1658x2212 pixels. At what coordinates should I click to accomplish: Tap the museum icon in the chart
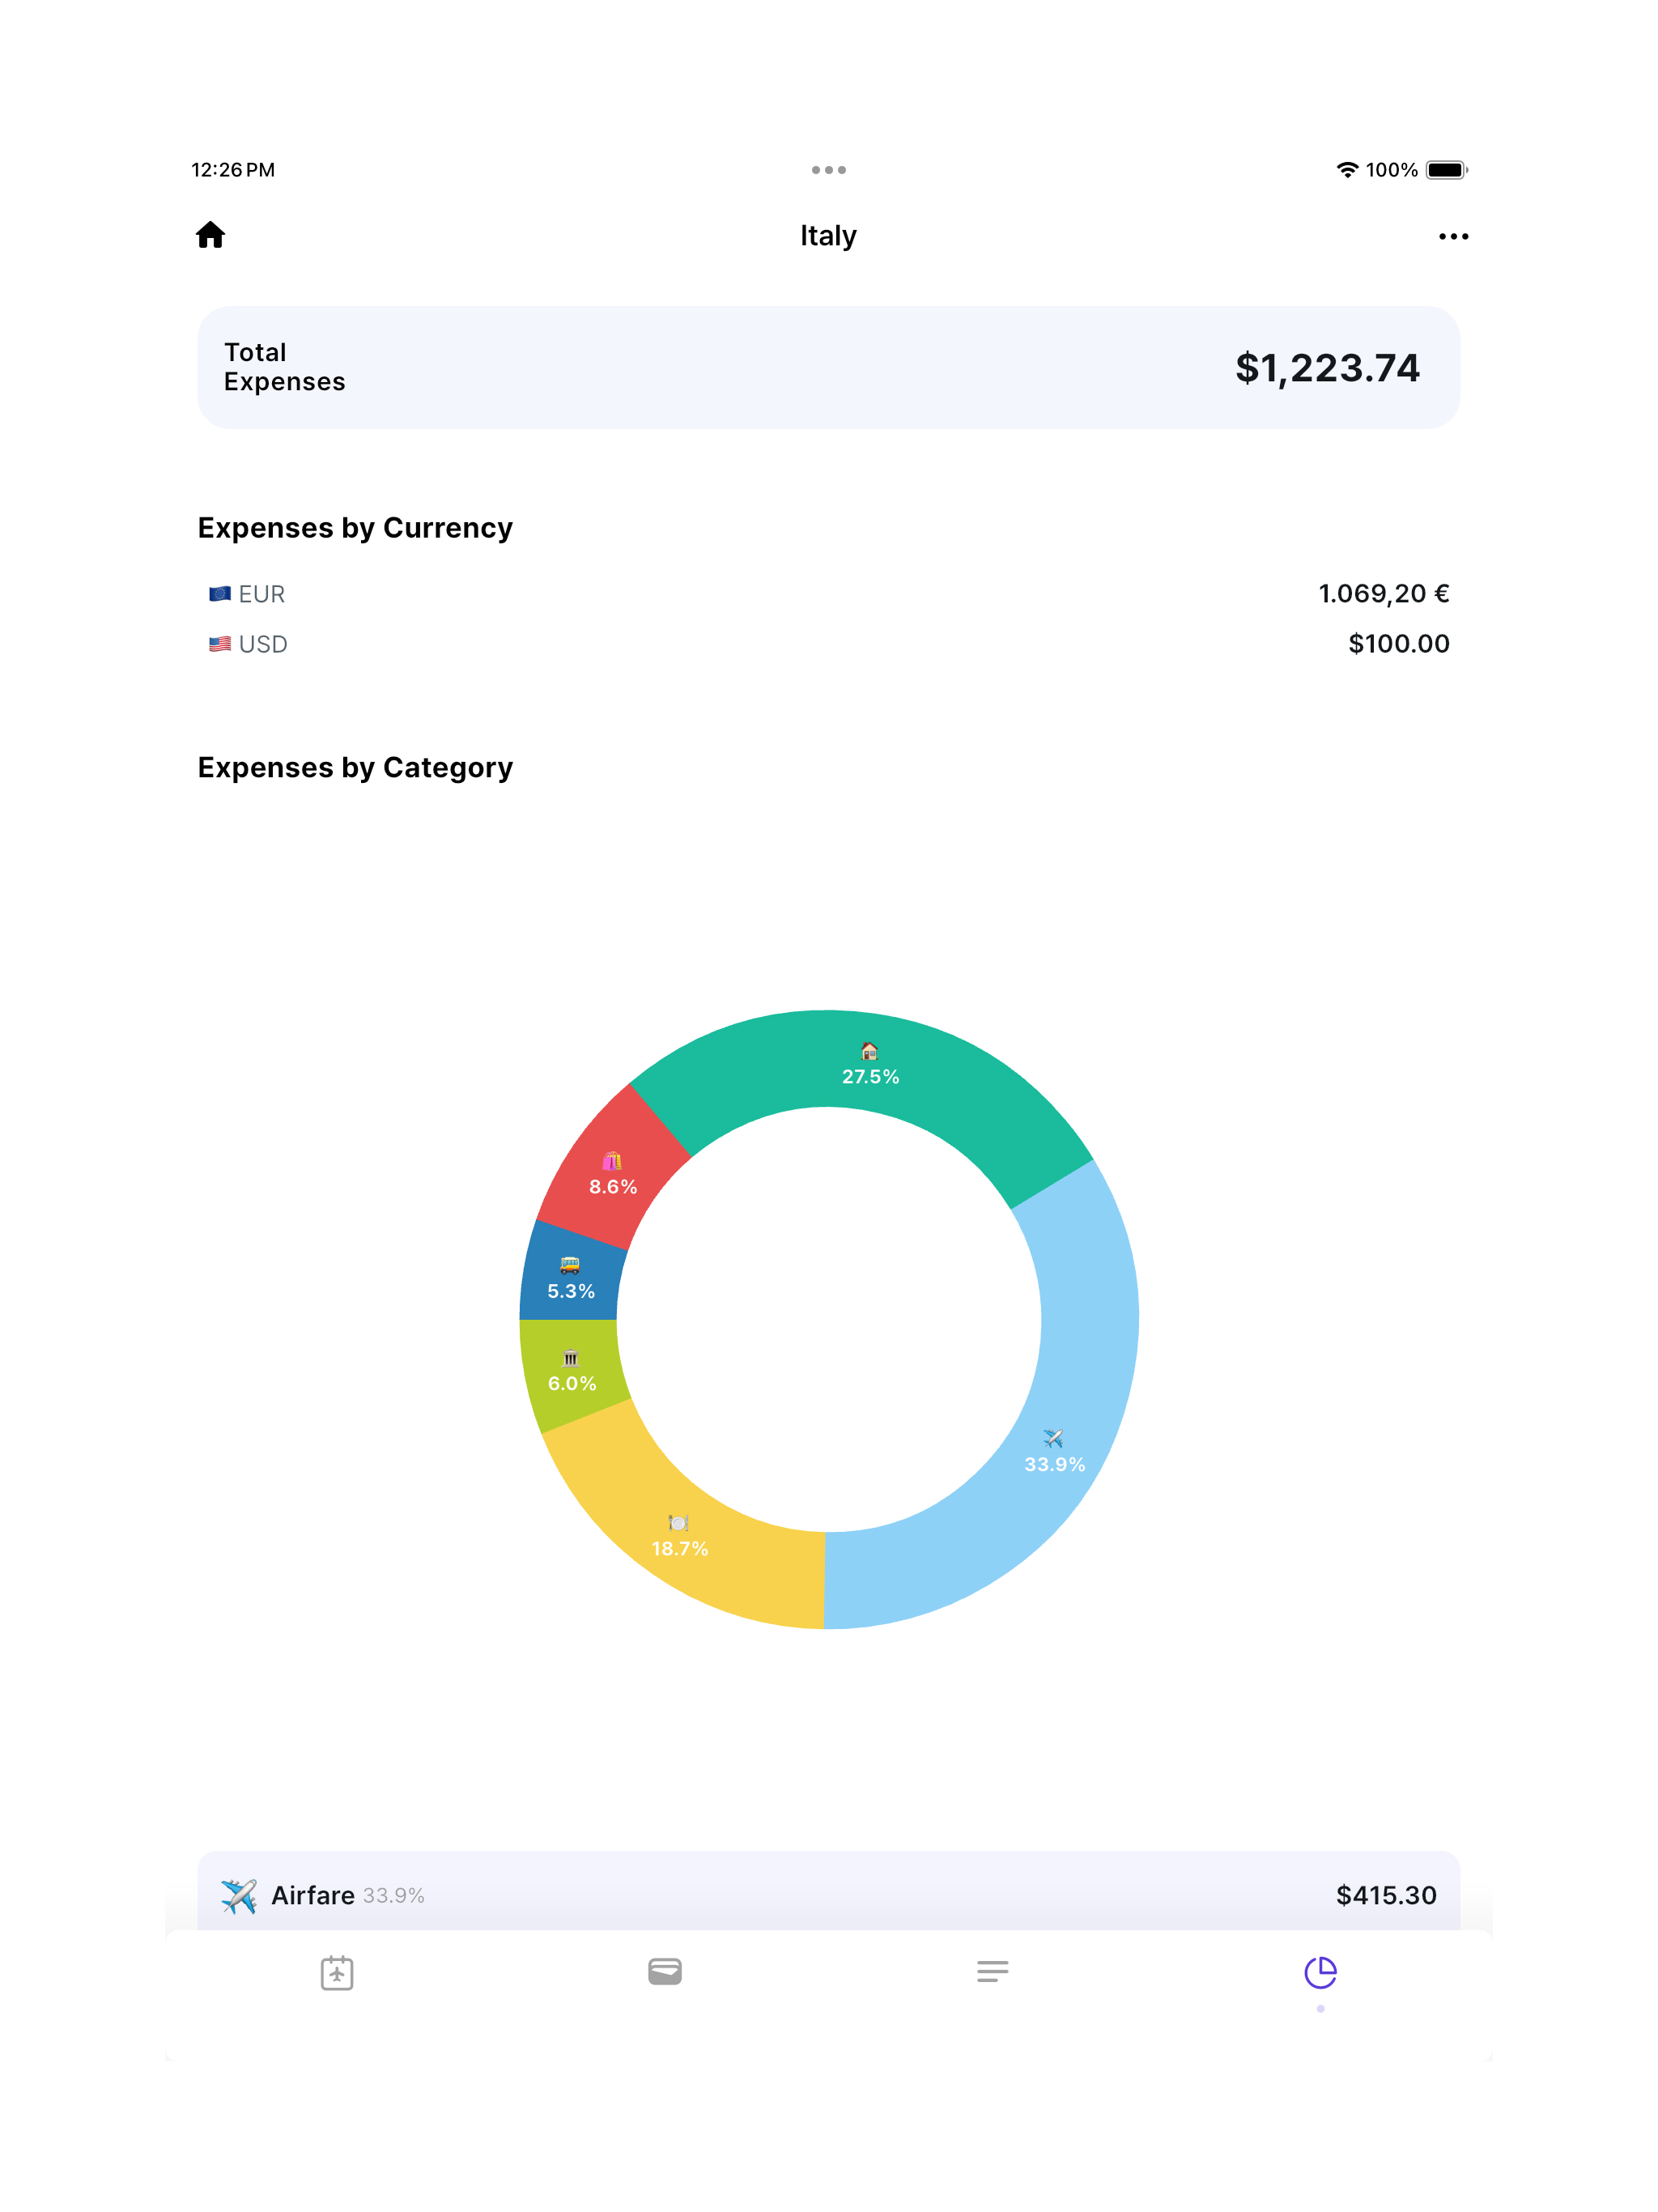tap(570, 1358)
